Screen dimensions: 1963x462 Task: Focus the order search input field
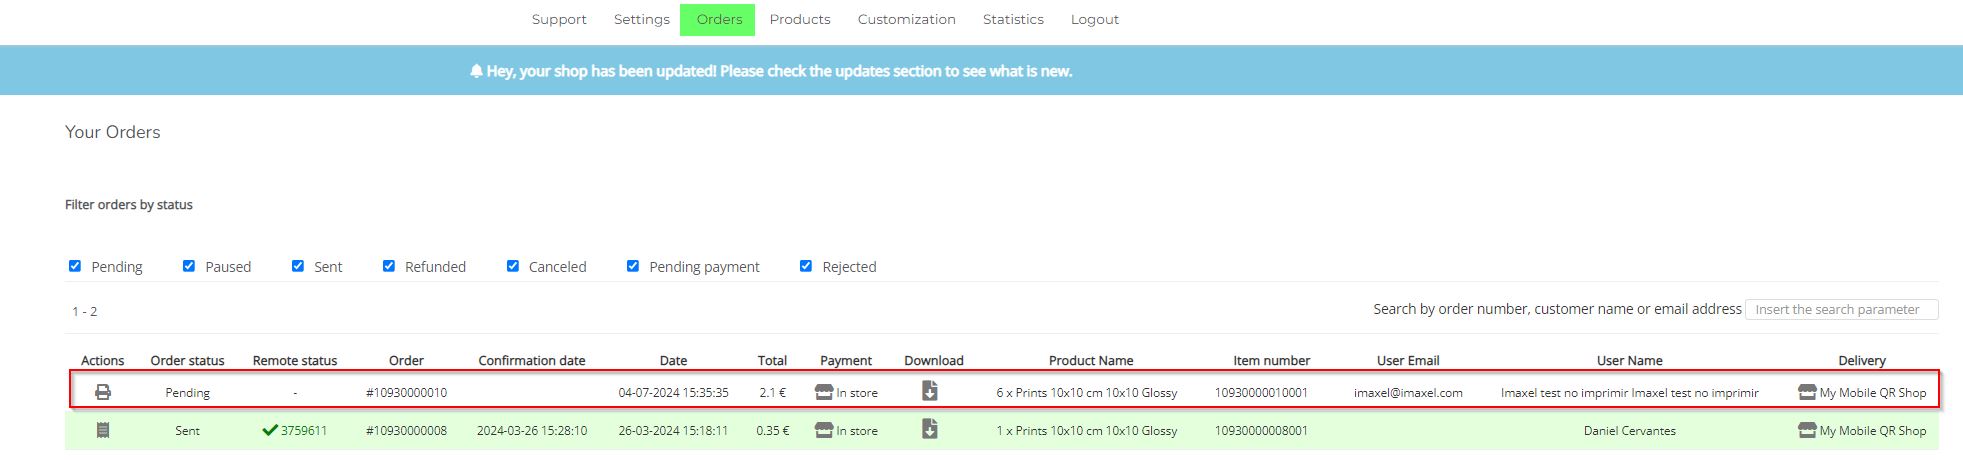(x=1841, y=310)
